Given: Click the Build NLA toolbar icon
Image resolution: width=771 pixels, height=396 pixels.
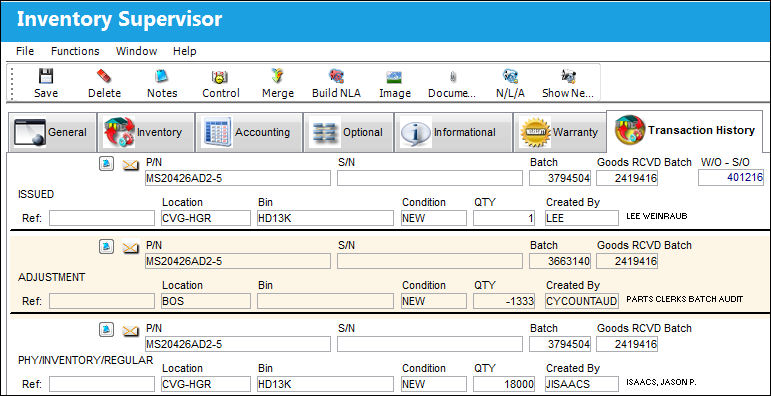Looking at the screenshot, I should point(336,76).
